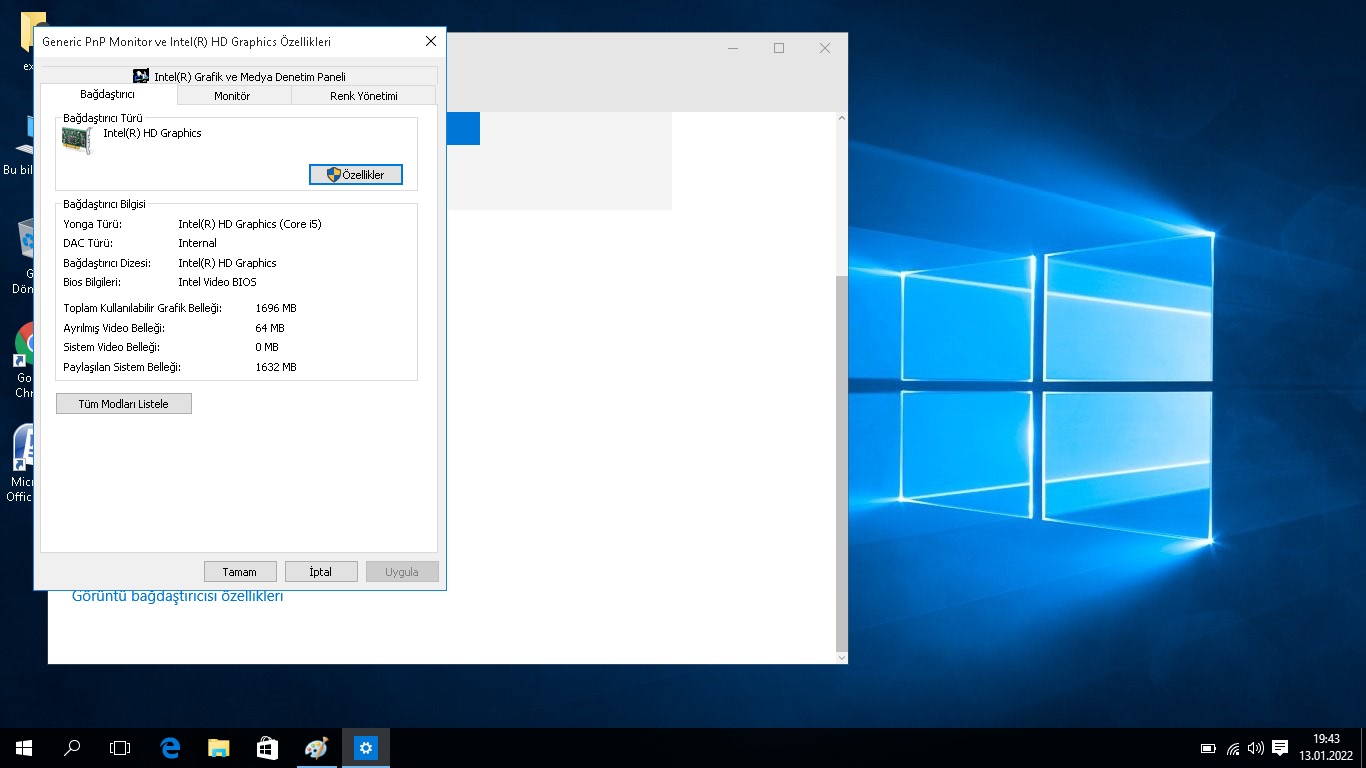This screenshot has height=768, width=1366.
Task: Click the Settings gear taskbar icon
Action: (x=366, y=748)
